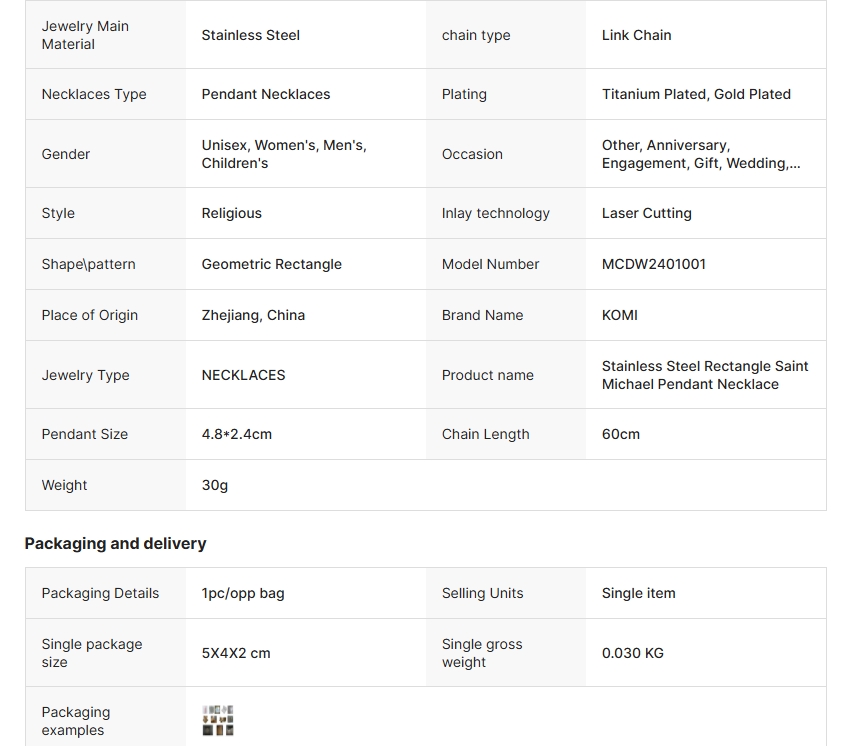The height and width of the screenshot is (746, 867).
Task: Select the Stainless Steel material value
Action: coord(250,35)
